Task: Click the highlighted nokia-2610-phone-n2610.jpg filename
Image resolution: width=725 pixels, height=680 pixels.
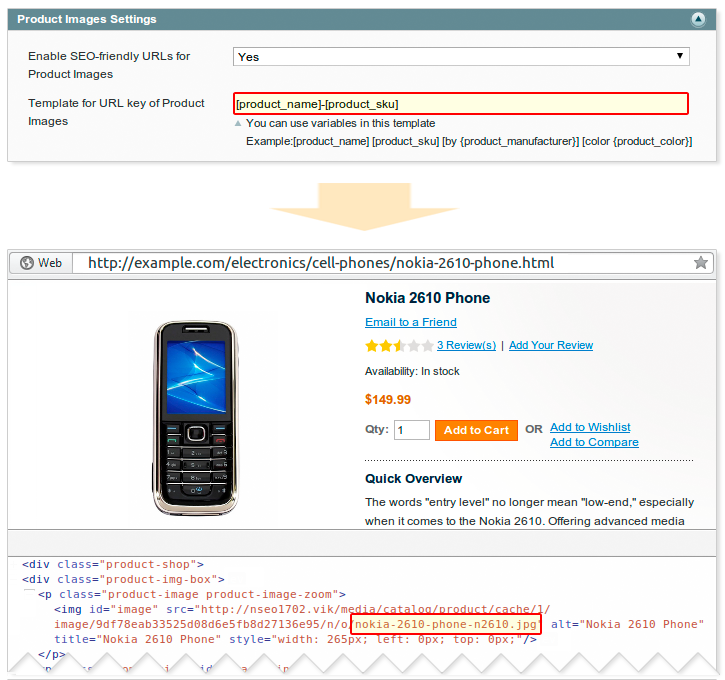Action: point(446,624)
